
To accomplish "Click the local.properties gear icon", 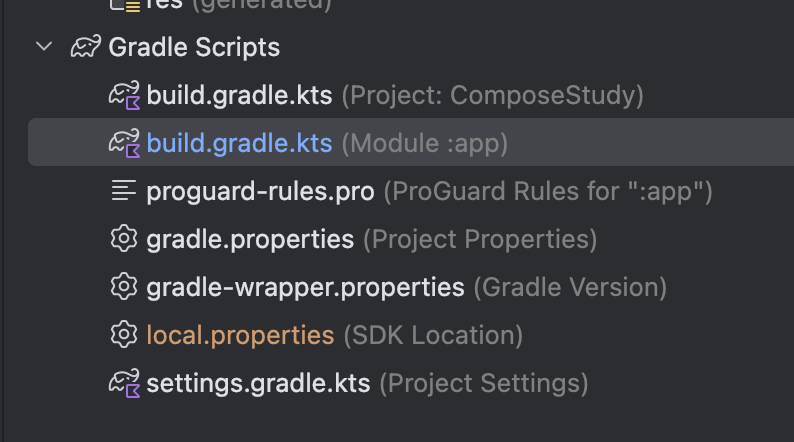I will (x=124, y=335).
